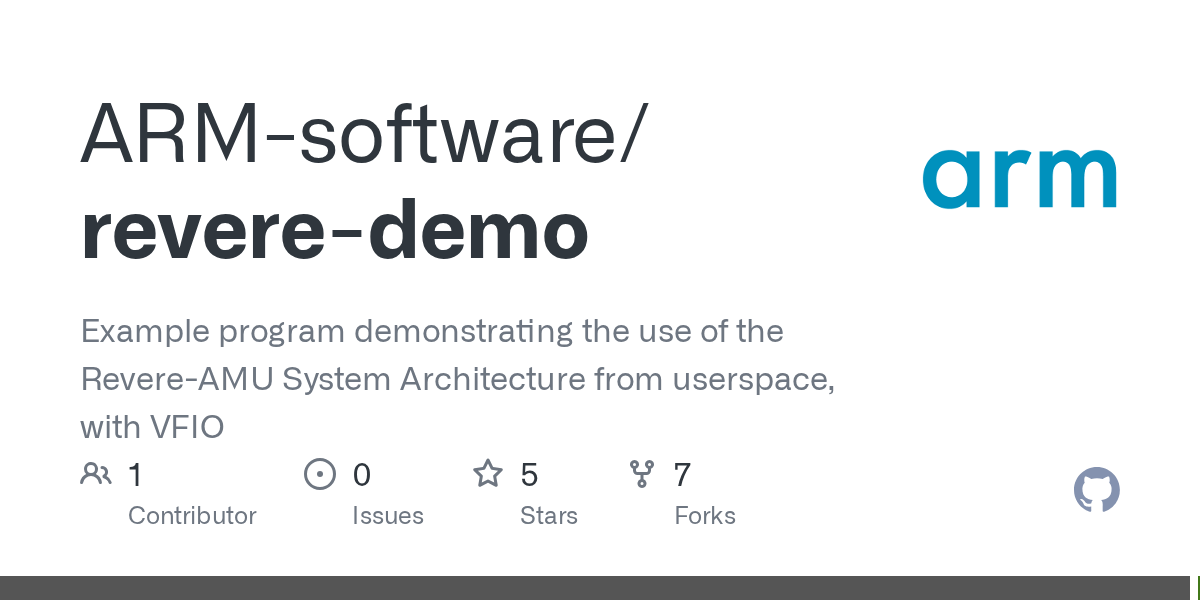Click the forks branch icon

[641, 473]
